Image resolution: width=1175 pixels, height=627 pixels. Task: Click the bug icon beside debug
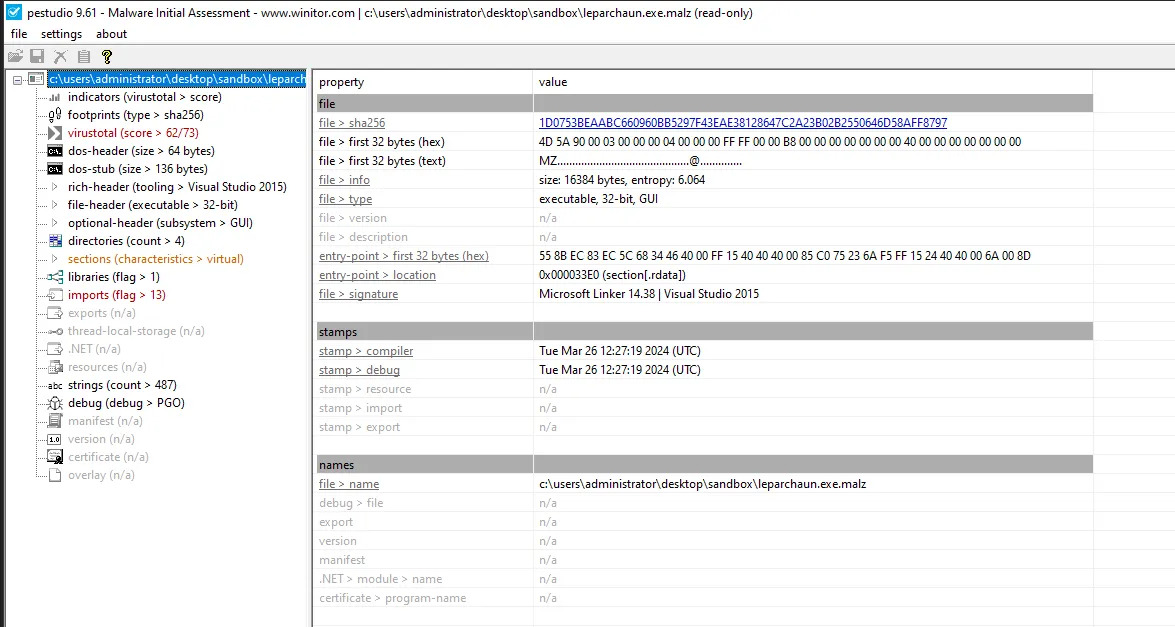[x=56, y=403]
